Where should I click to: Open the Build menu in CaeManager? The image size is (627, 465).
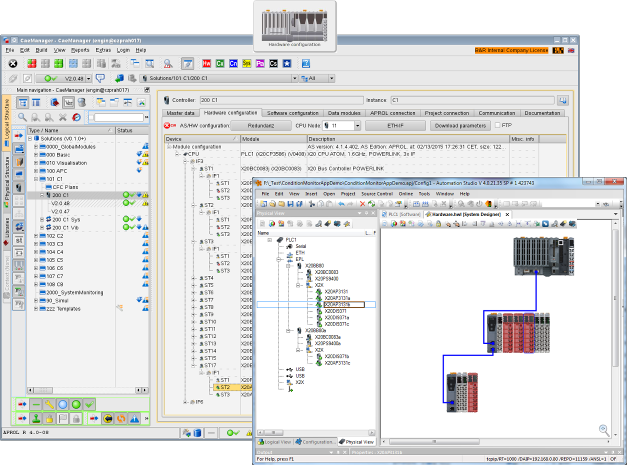point(41,50)
